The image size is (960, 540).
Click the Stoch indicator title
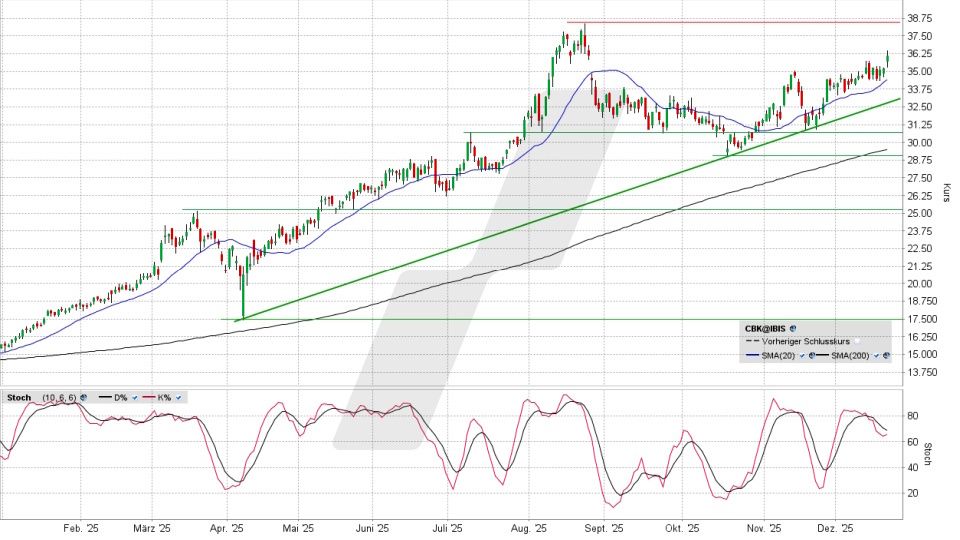pos(18,397)
